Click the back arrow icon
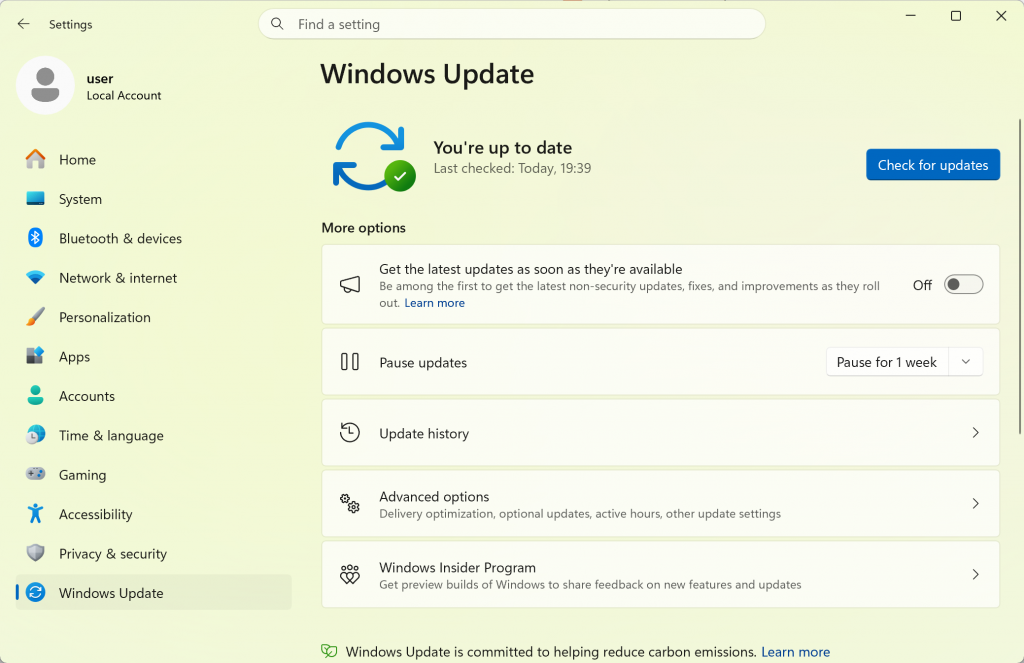1024x663 pixels. coord(24,24)
